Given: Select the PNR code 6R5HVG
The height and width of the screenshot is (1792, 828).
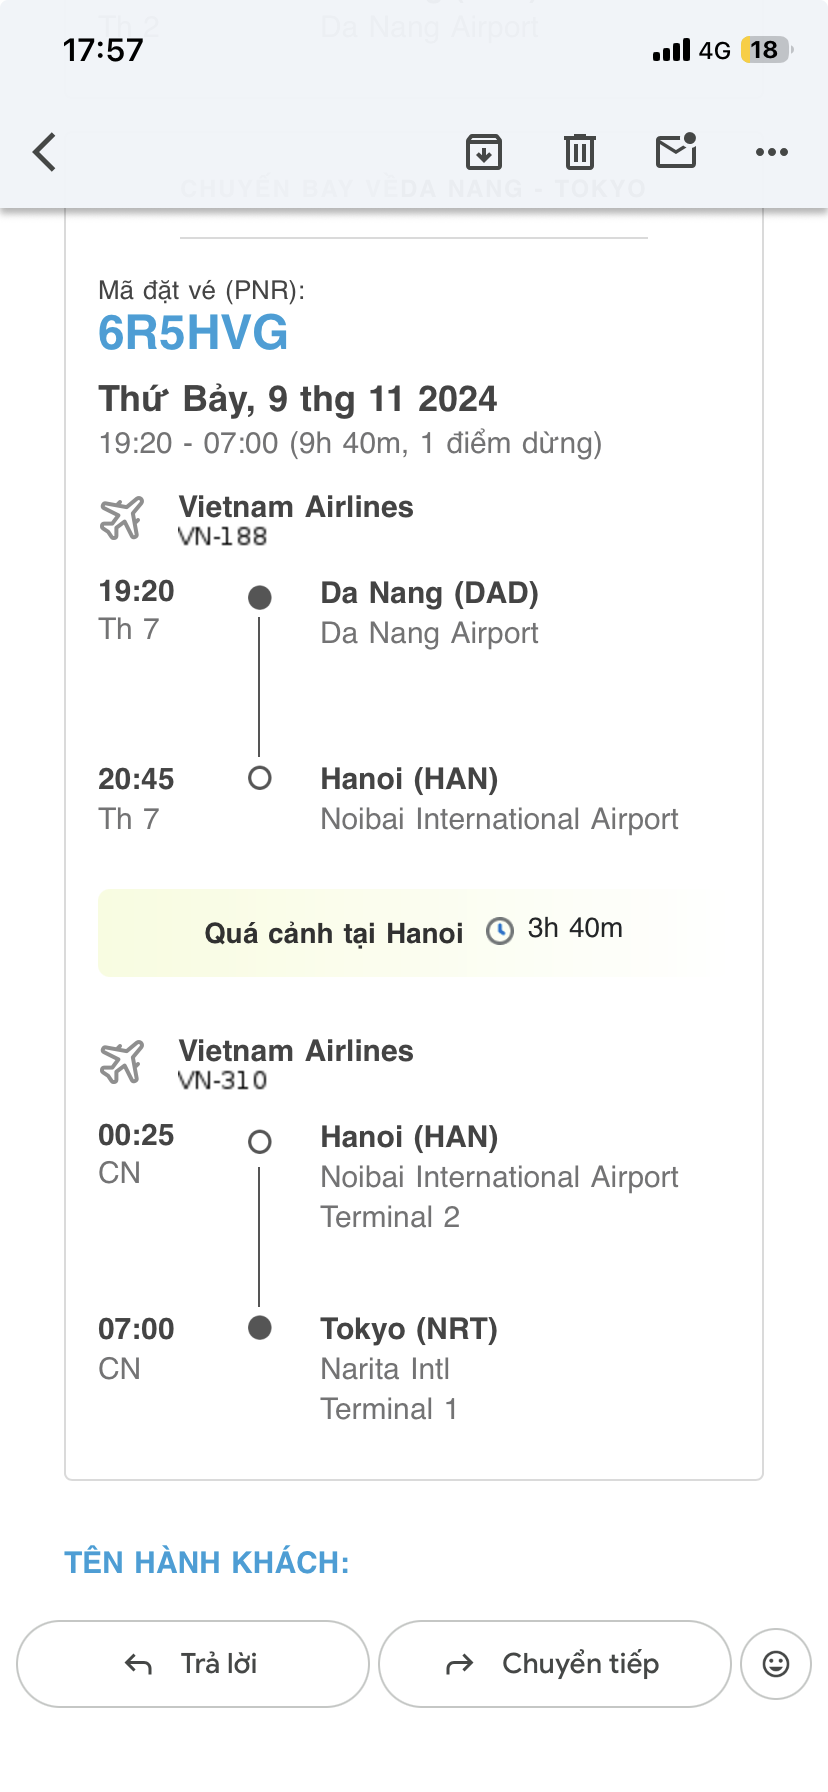Looking at the screenshot, I should 193,333.
